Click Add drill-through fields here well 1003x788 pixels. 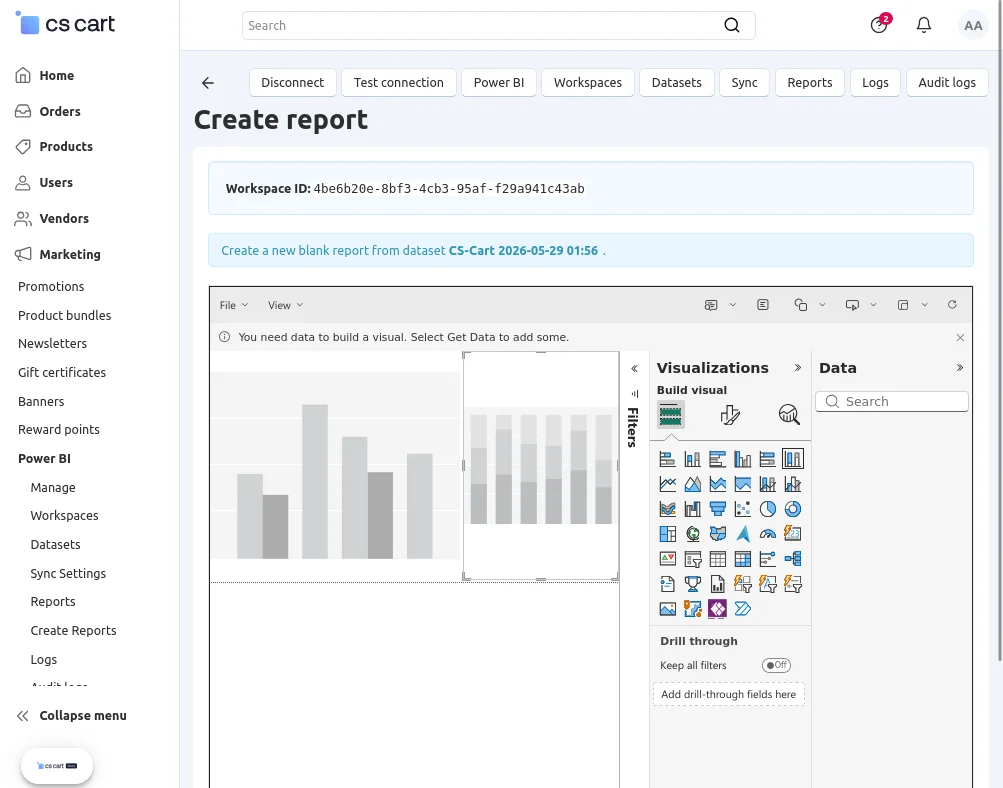point(729,694)
